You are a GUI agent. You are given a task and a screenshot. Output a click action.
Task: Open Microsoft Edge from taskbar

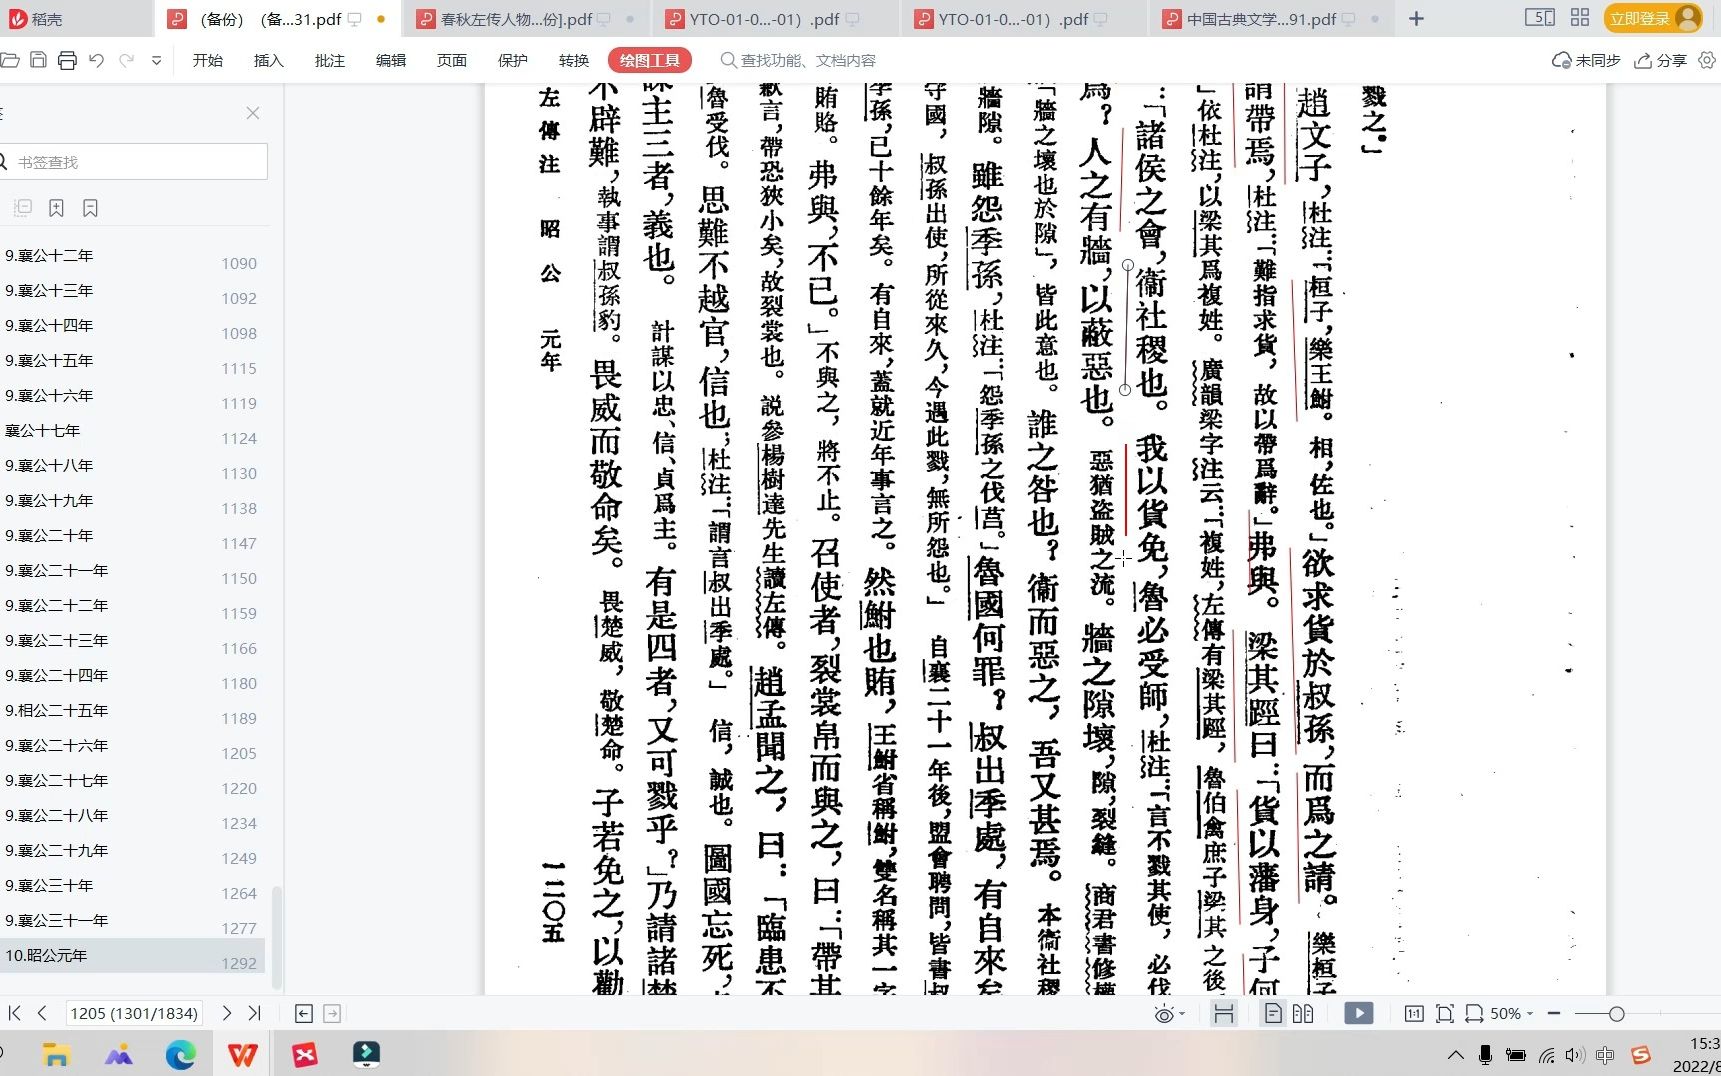pyautogui.click(x=181, y=1054)
